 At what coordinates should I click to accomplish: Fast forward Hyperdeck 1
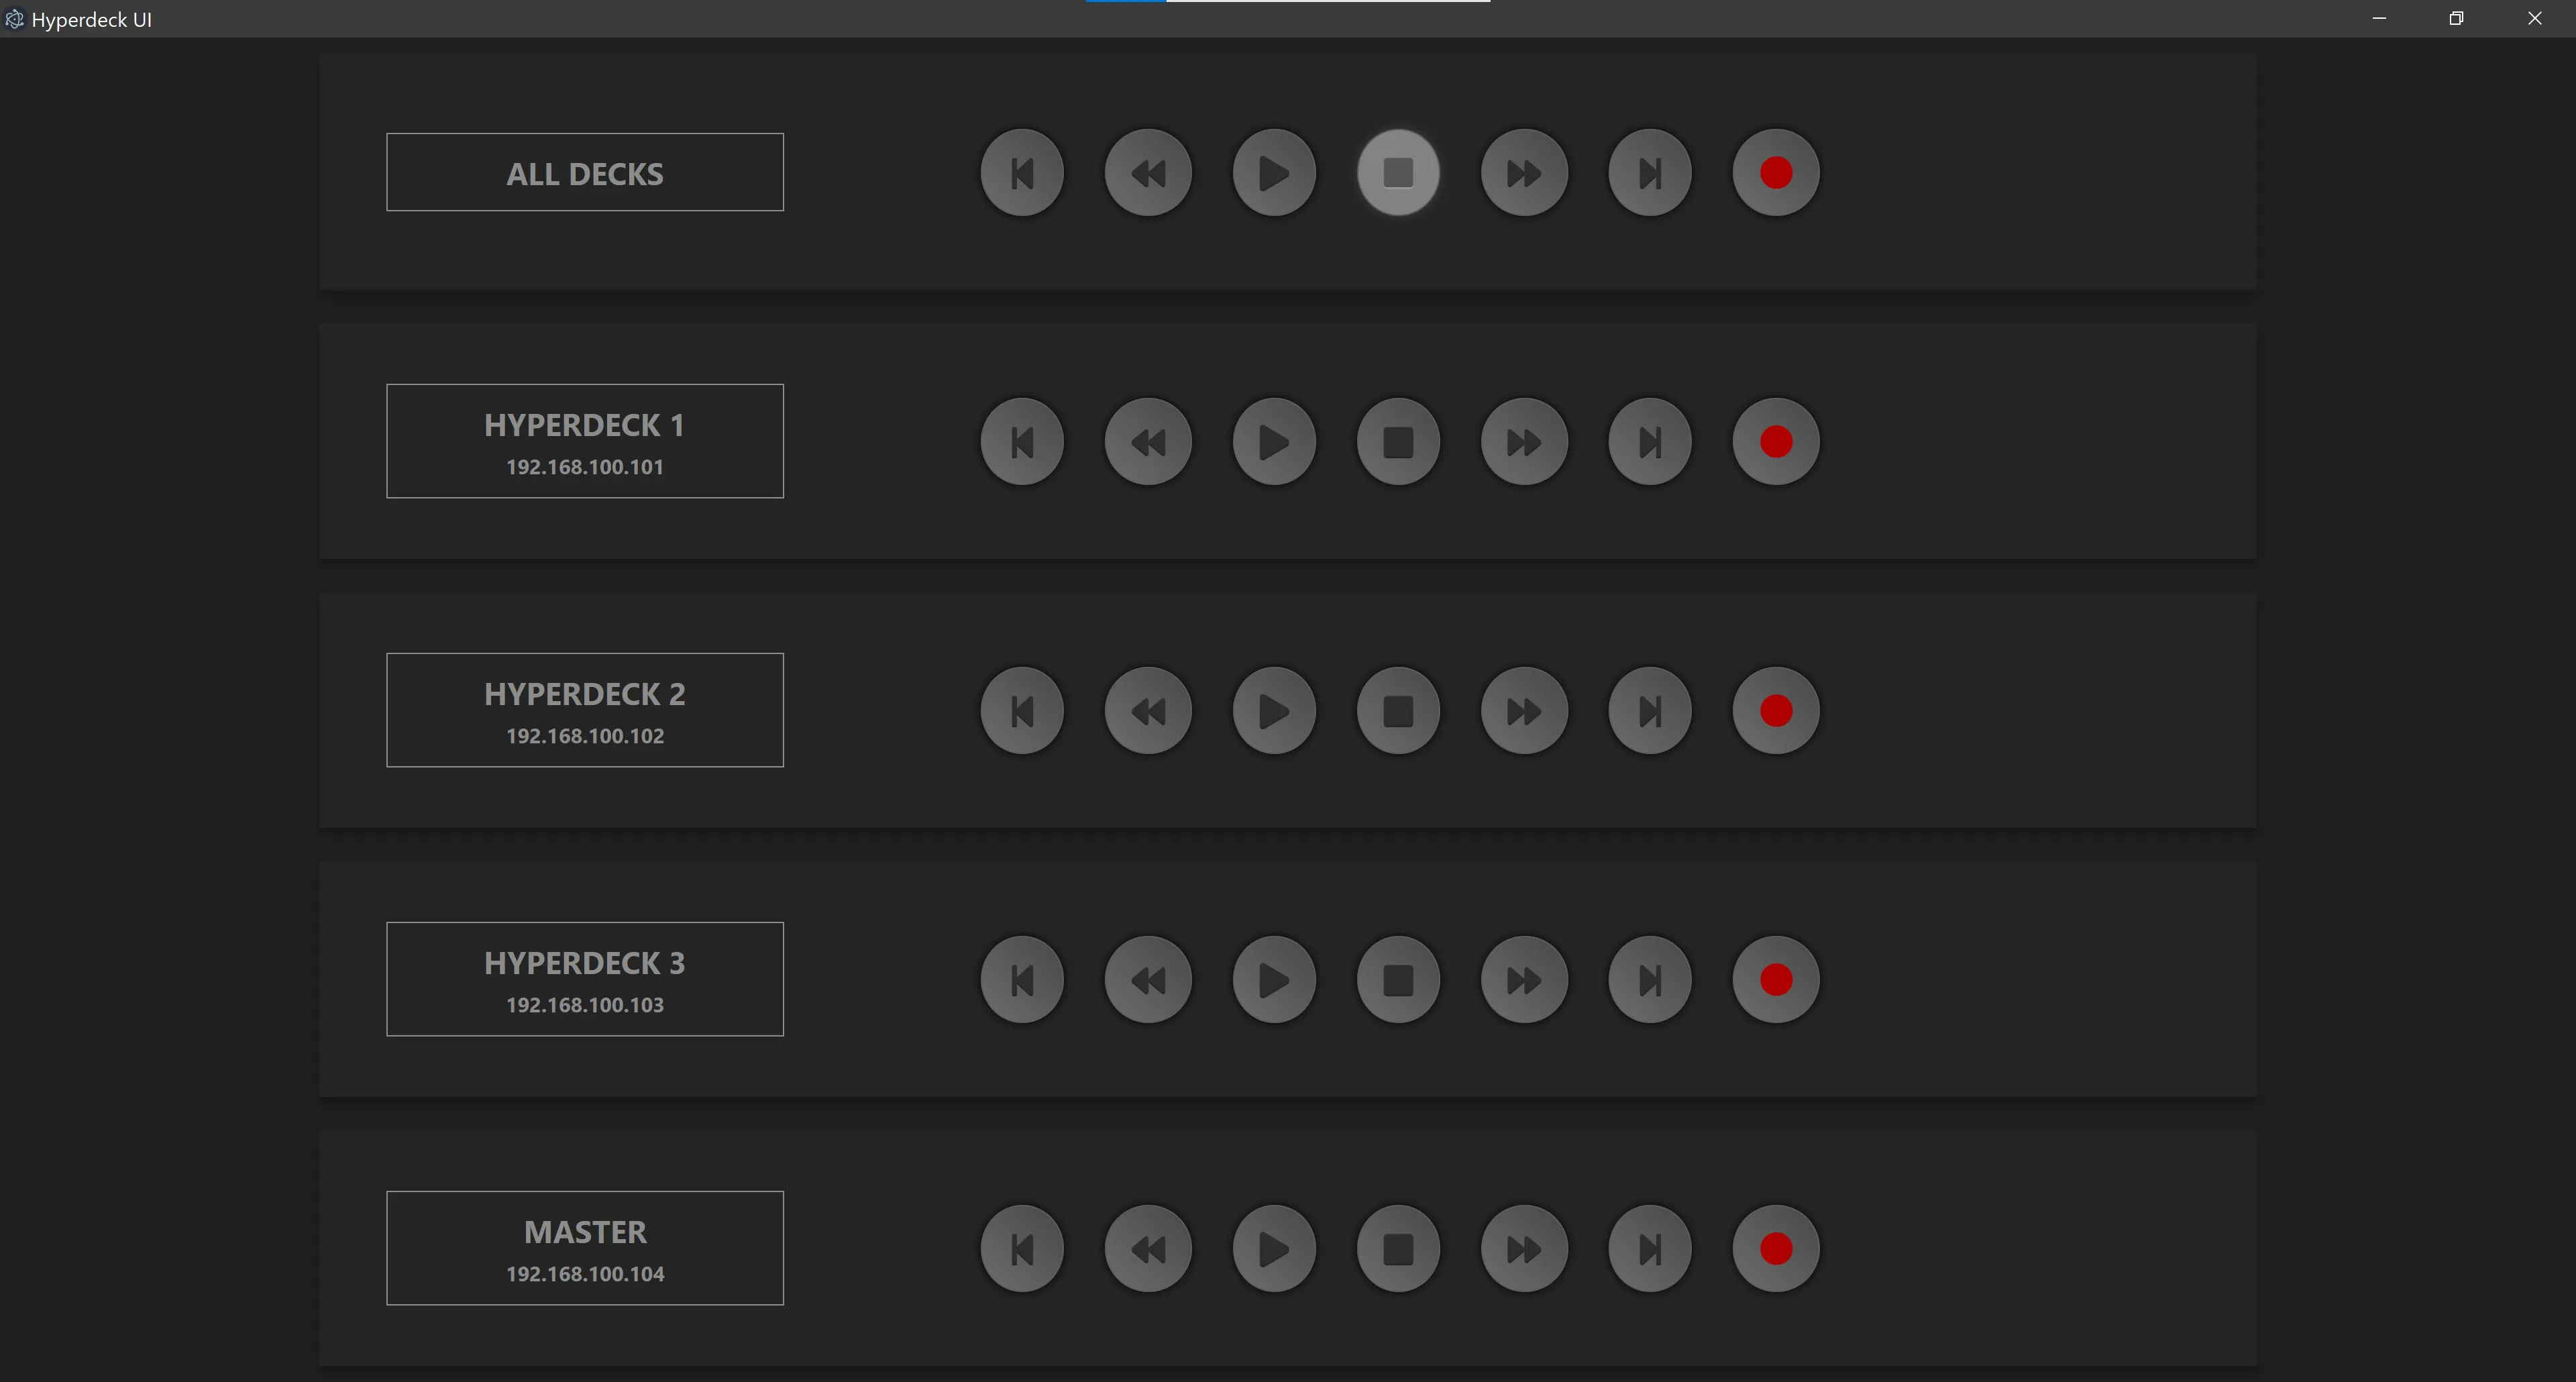1524,442
